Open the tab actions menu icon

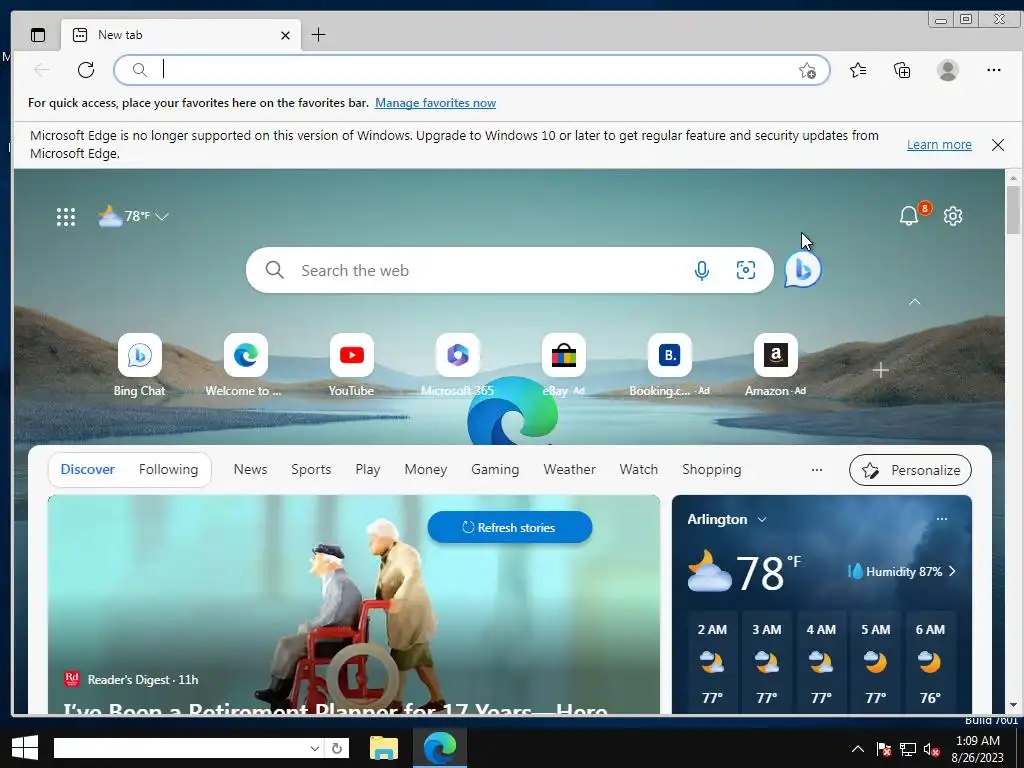pos(38,35)
